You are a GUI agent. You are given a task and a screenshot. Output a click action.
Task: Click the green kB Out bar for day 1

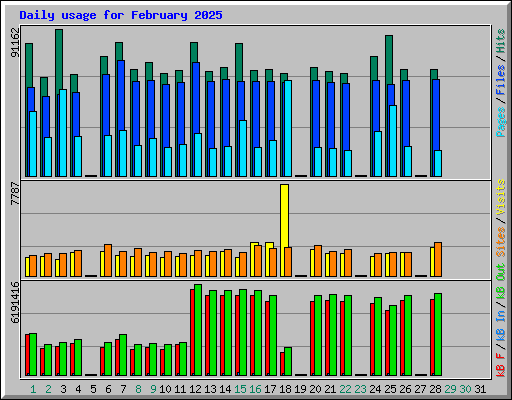tap(33, 355)
